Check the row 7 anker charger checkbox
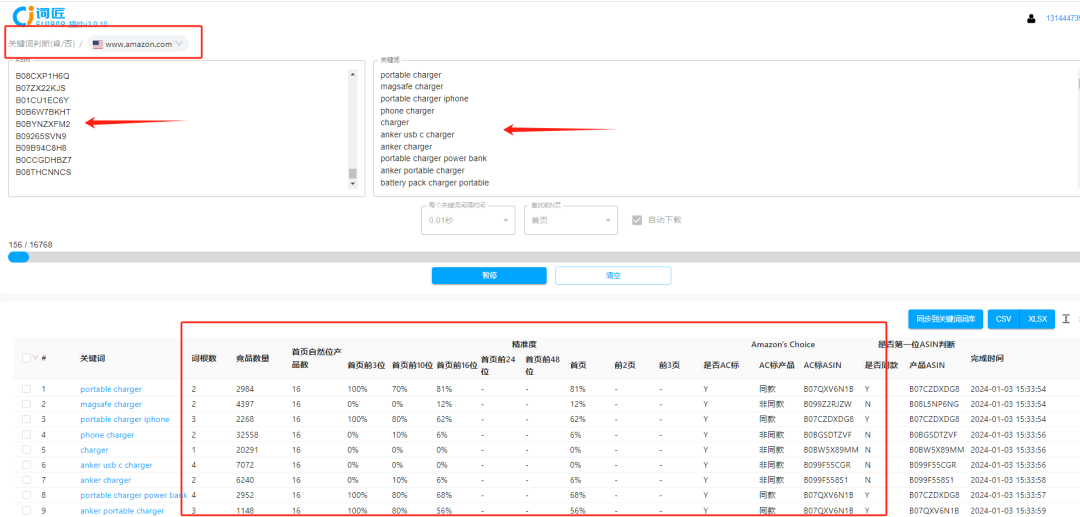The image size is (1080, 517). pos(26,481)
